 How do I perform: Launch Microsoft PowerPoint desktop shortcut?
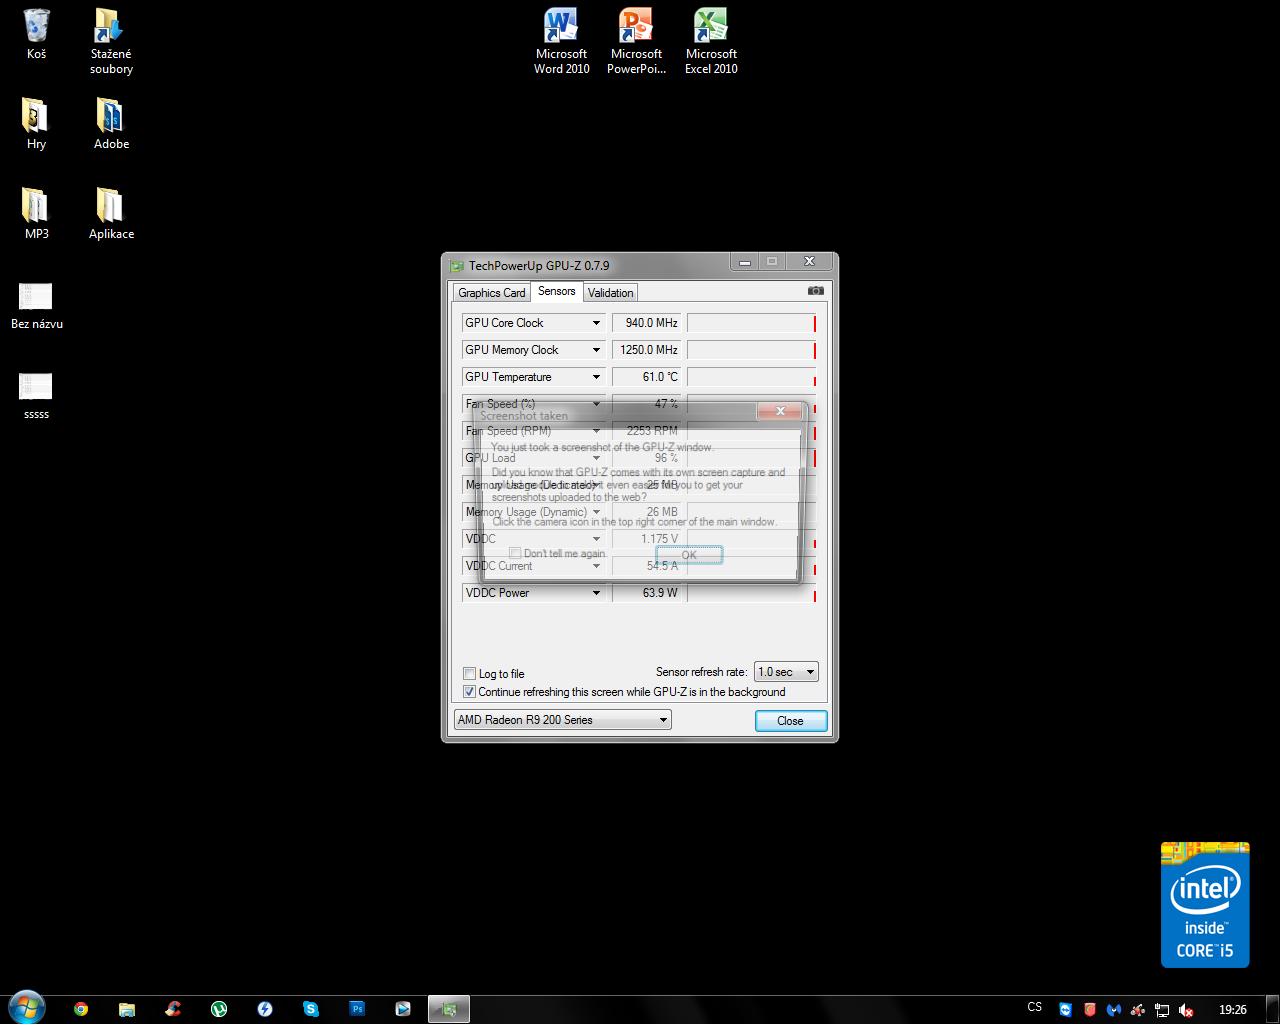point(636,42)
